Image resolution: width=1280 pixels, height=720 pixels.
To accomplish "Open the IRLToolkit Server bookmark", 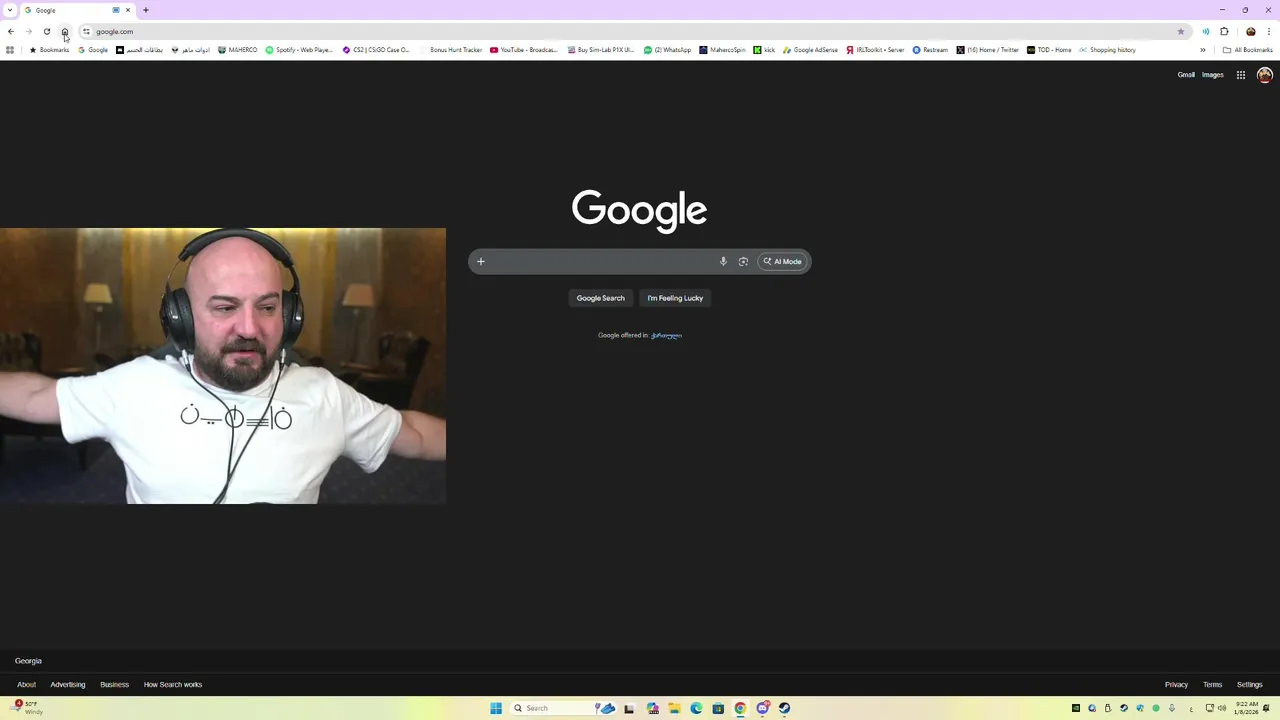I will click(x=875, y=50).
